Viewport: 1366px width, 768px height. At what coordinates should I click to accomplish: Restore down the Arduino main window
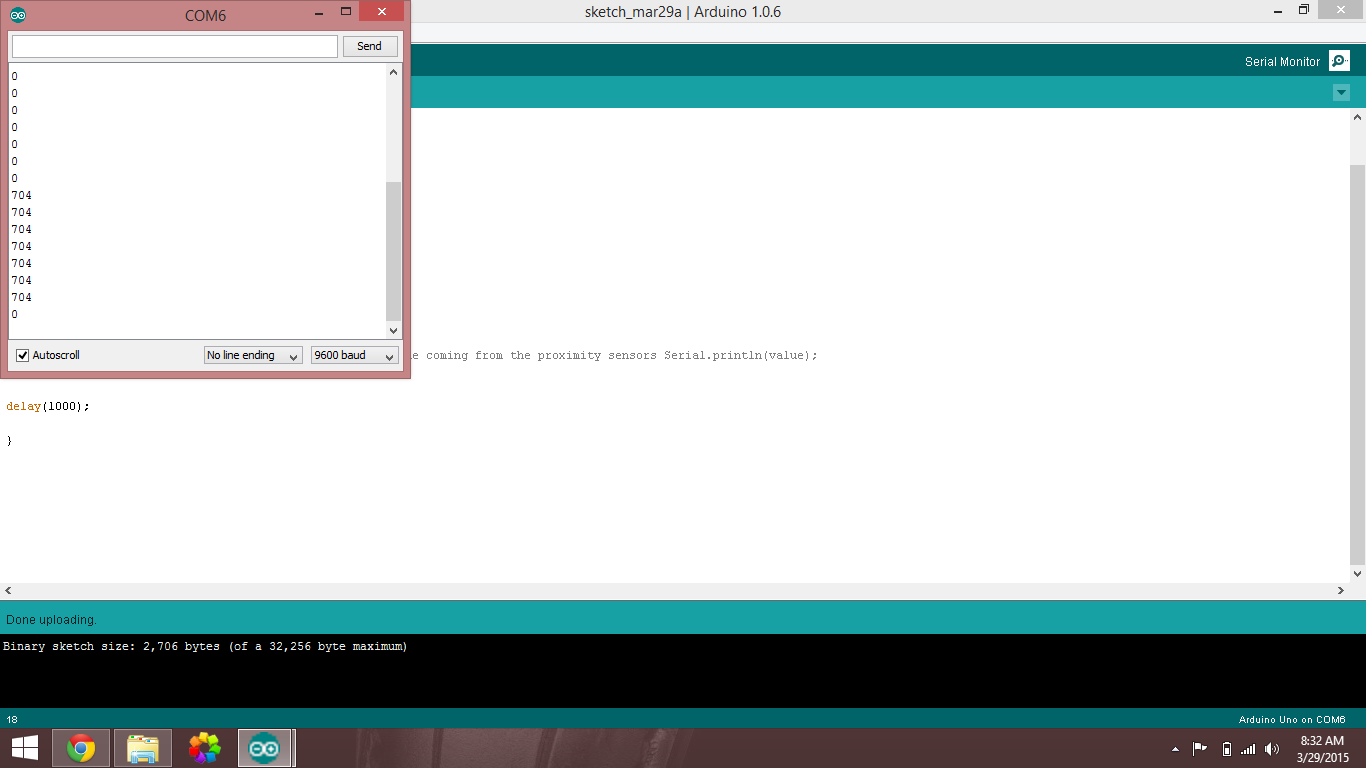click(x=1304, y=11)
